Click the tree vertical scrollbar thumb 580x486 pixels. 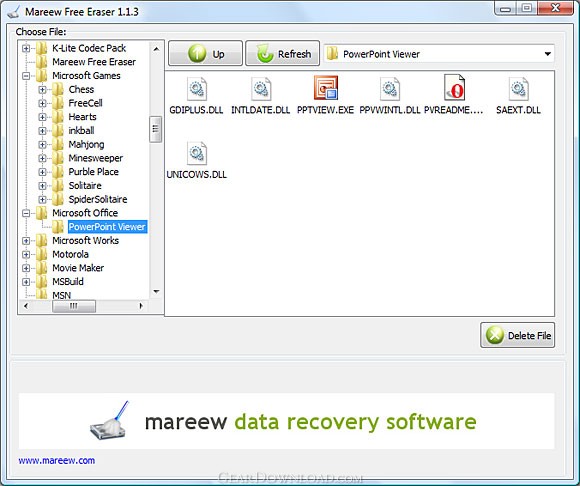pos(155,129)
